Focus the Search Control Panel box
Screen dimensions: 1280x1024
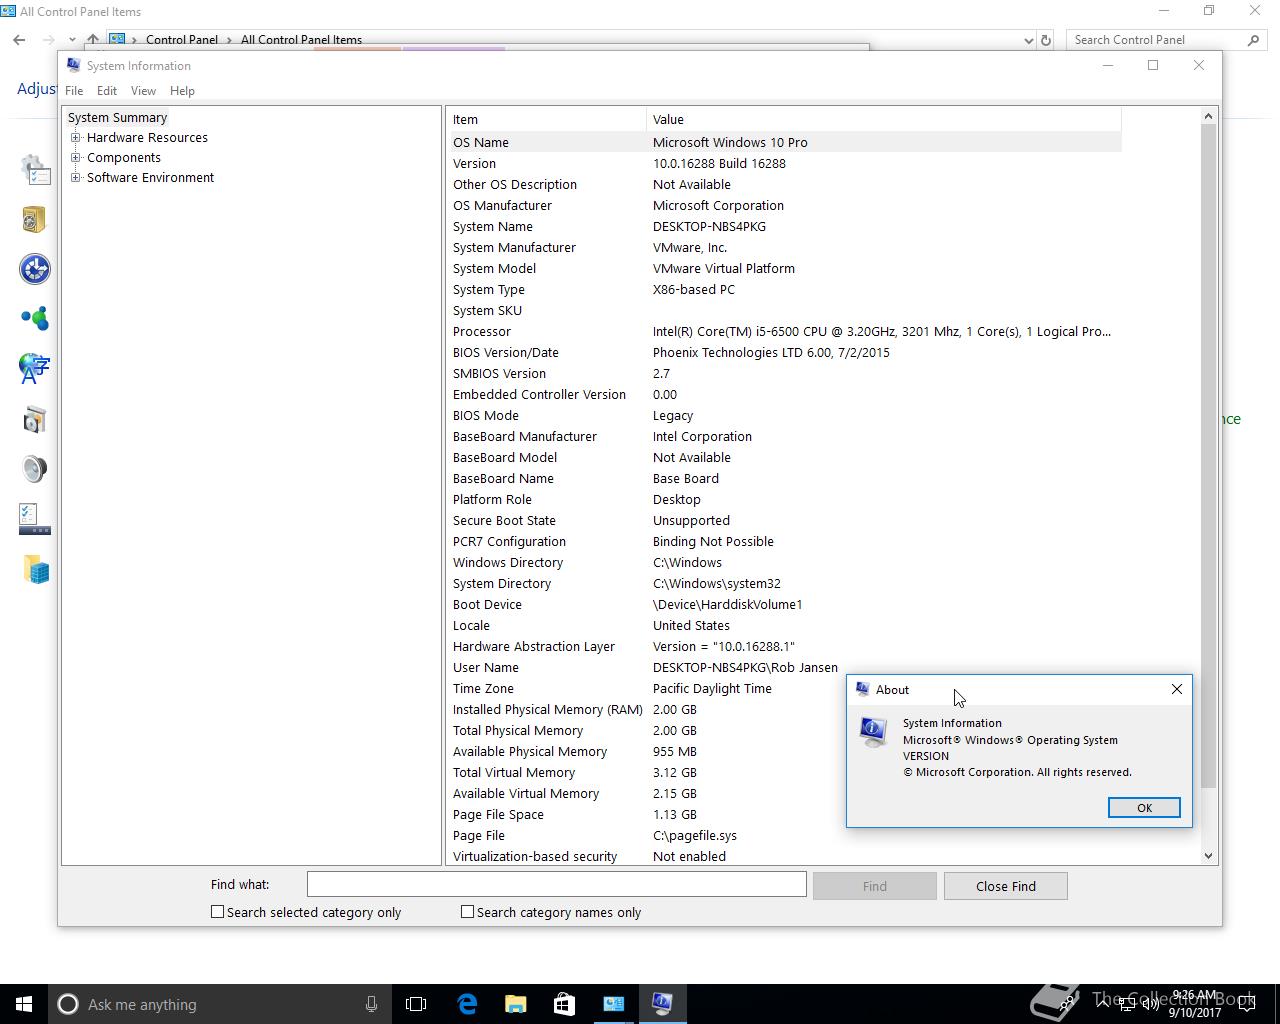pos(1155,40)
